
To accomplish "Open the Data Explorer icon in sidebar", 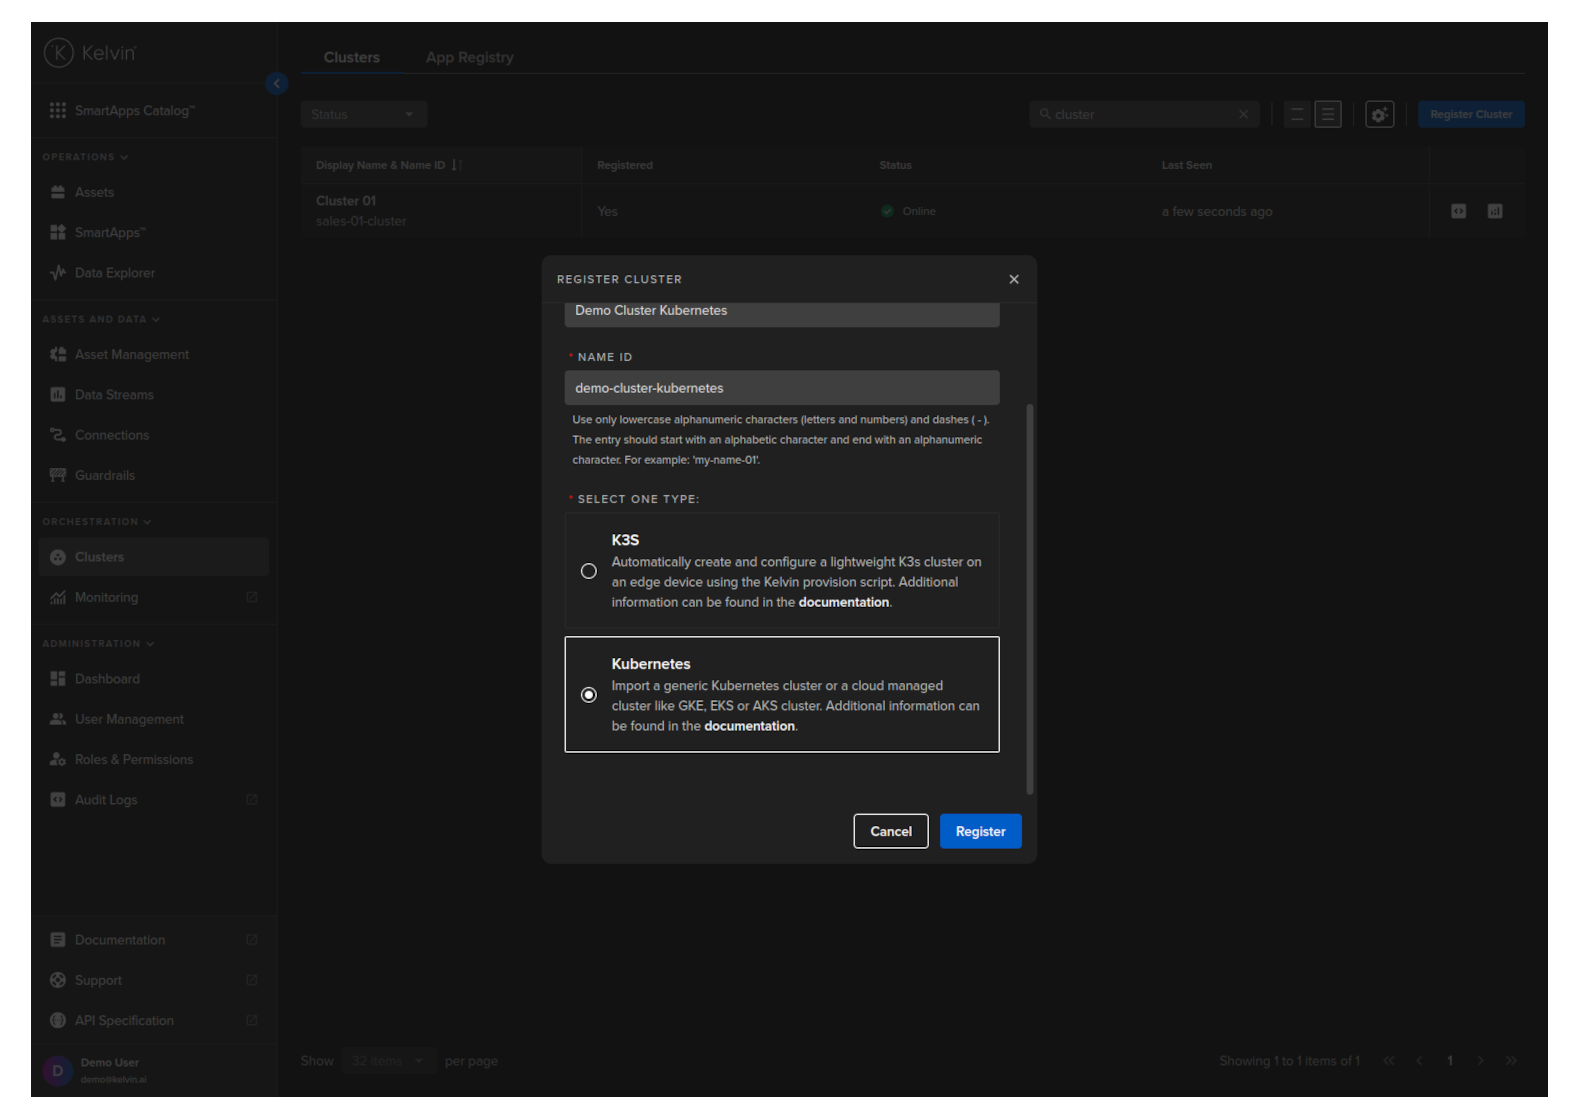I will pos(58,273).
